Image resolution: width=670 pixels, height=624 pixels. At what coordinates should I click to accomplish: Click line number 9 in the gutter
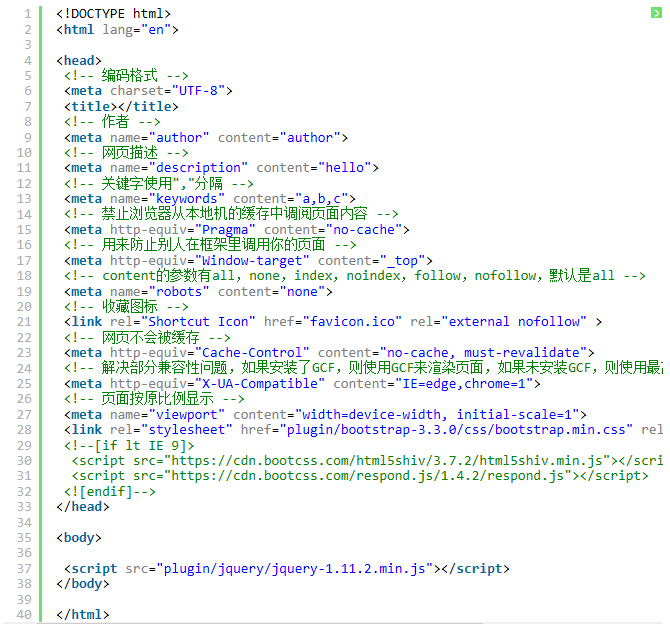pyautogui.click(x=28, y=138)
